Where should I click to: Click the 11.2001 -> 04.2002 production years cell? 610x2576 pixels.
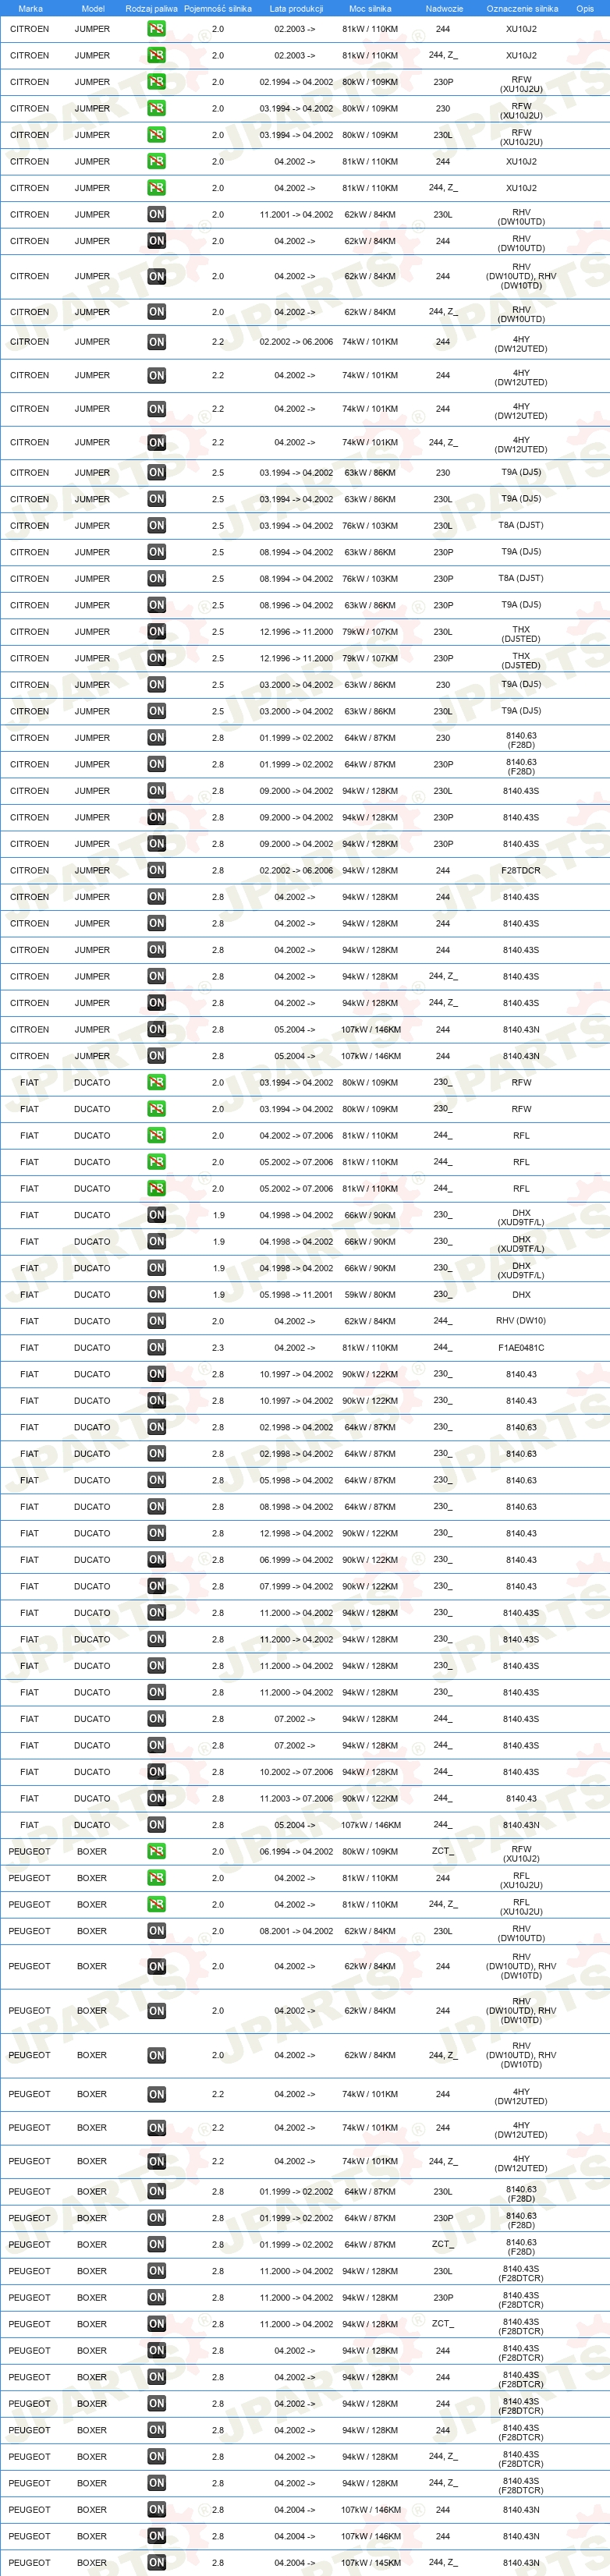(x=296, y=214)
